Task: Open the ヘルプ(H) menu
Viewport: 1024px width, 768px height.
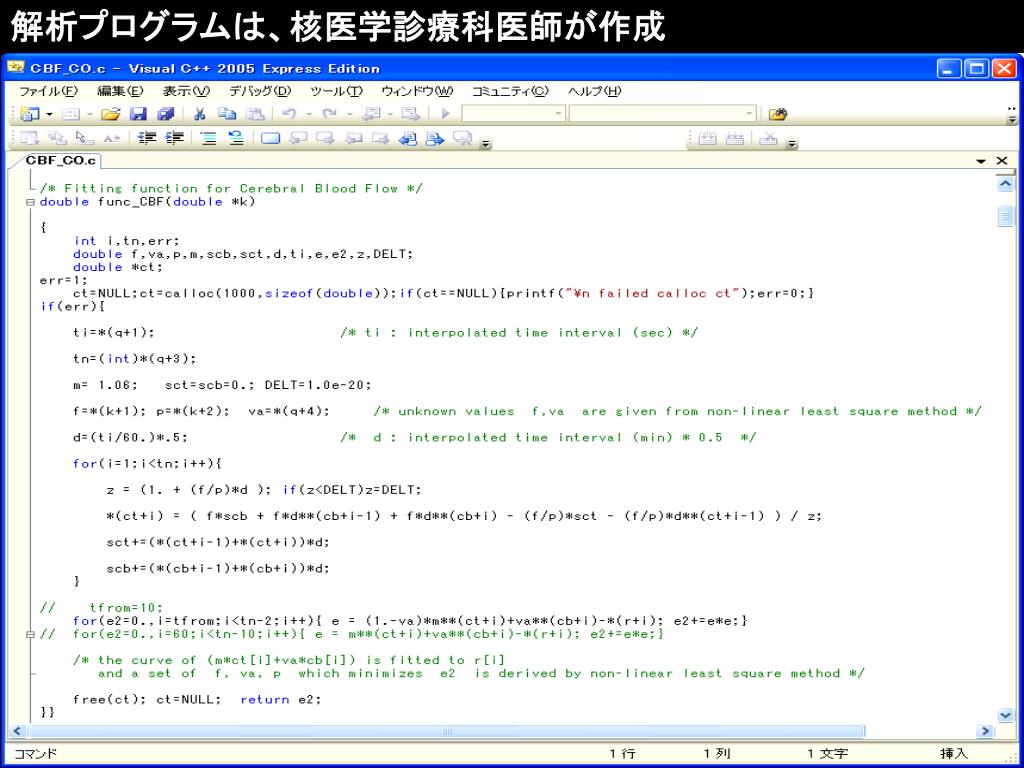Action: pos(594,91)
